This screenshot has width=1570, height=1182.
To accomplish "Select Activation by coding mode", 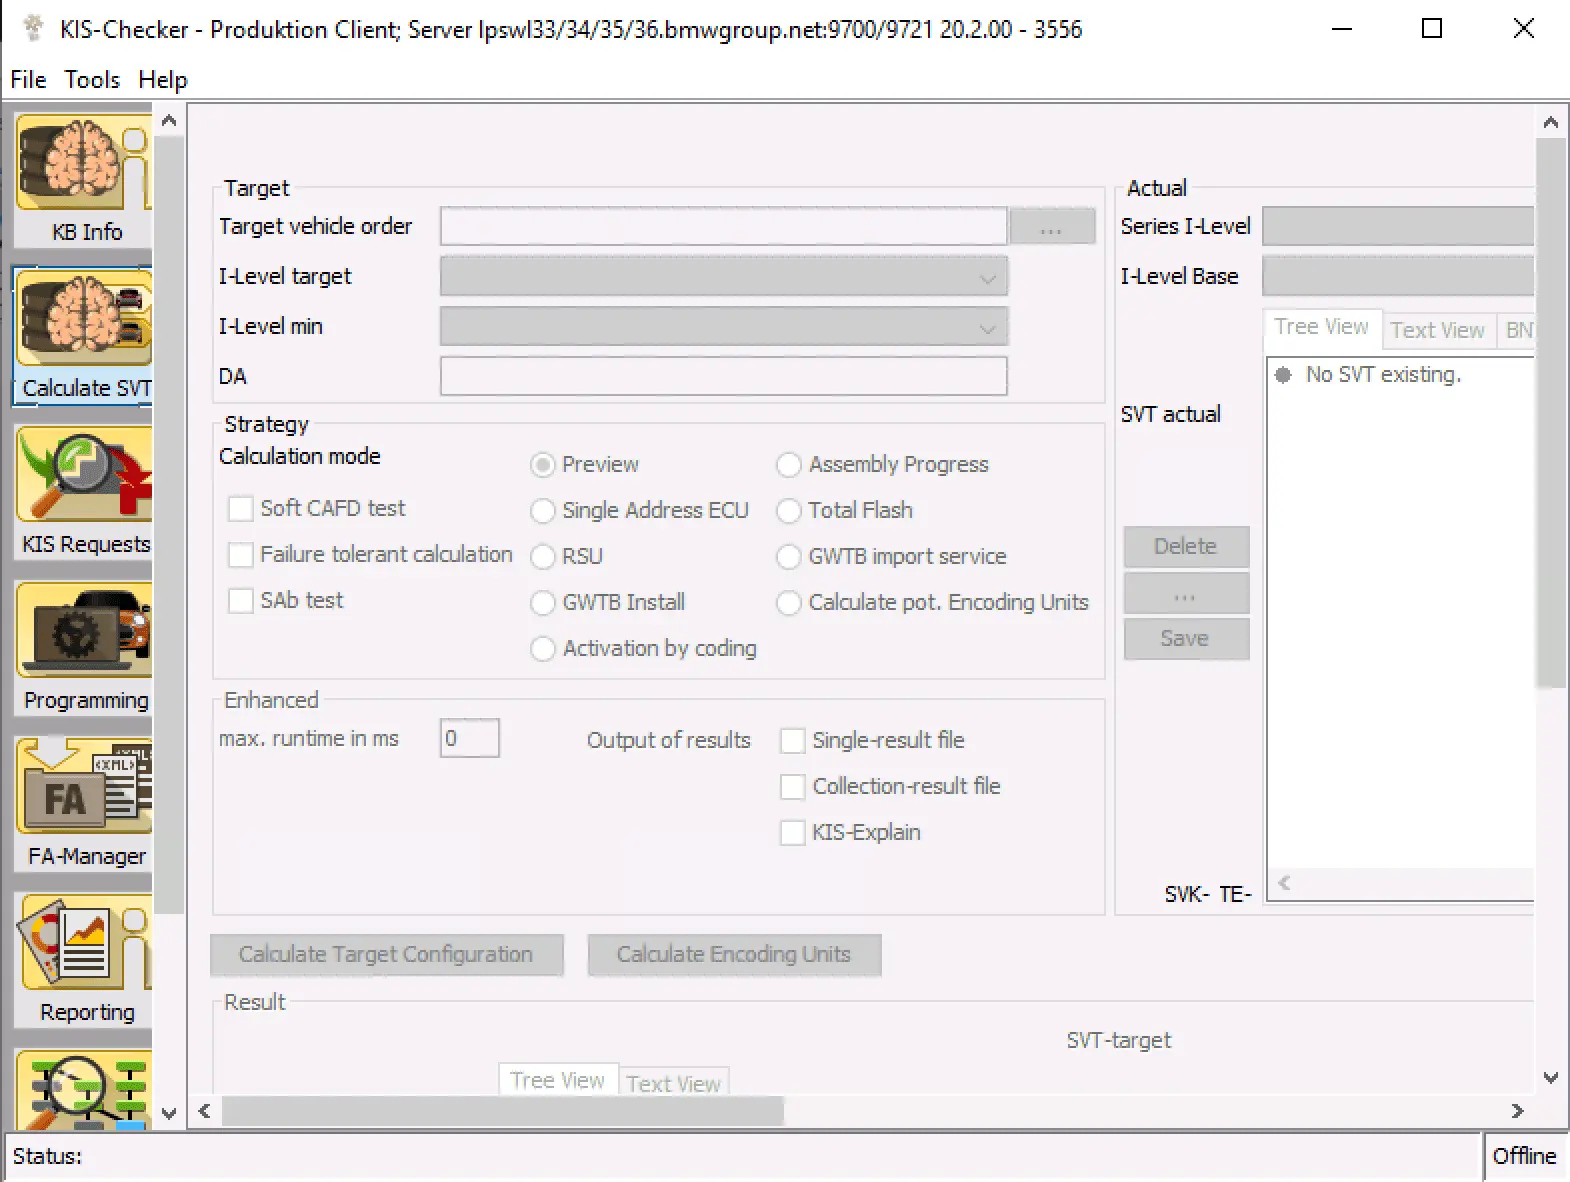I will click(543, 649).
